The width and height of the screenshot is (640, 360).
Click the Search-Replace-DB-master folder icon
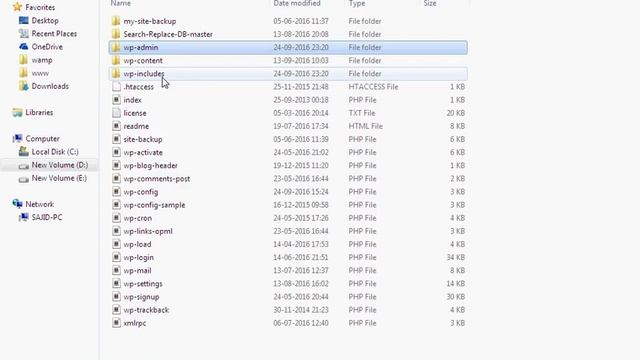(x=116, y=34)
